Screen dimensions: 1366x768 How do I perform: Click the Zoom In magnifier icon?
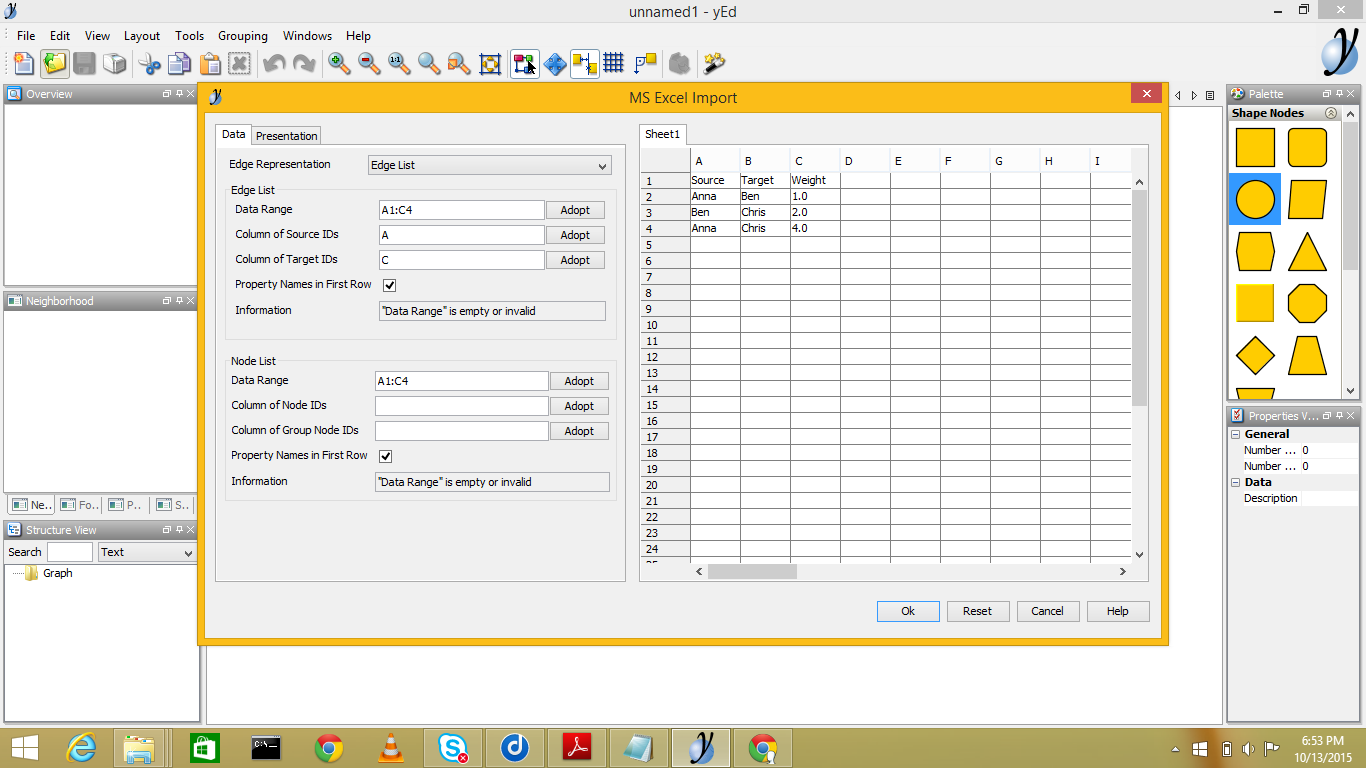tap(340, 64)
